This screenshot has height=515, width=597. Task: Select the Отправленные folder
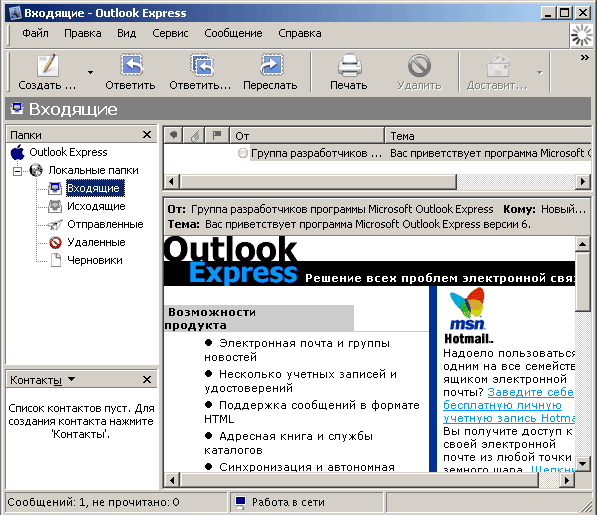(105, 224)
